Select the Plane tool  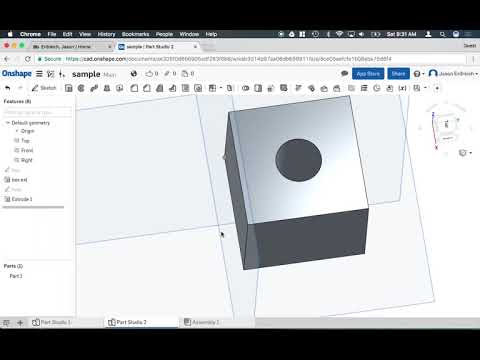click(351, 88)
